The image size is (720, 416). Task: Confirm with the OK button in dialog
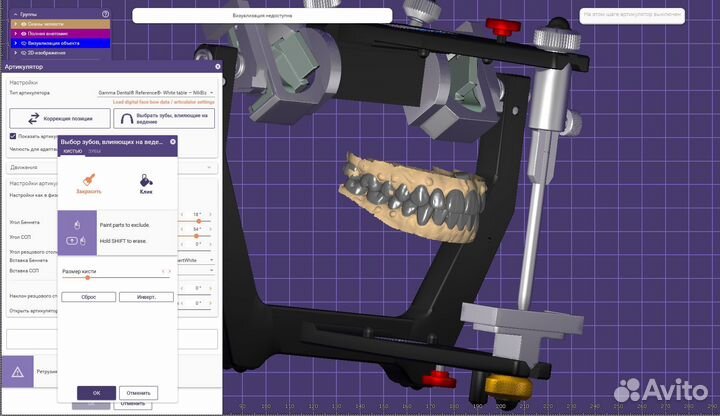tap(96, 393)
